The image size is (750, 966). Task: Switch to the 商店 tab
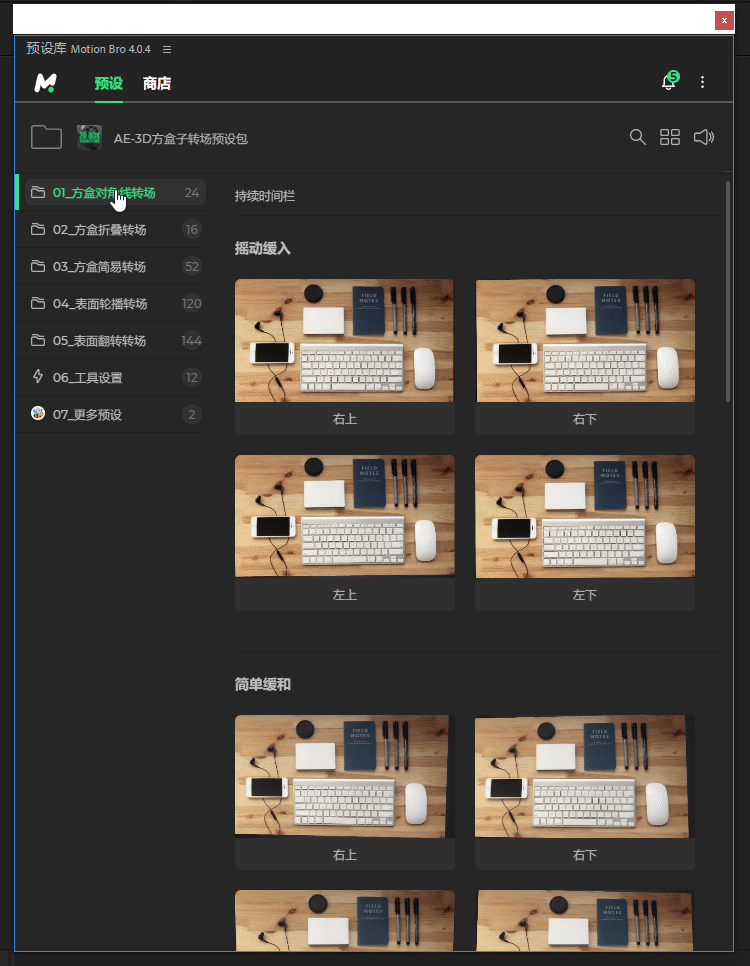pyautogui.click(x=157, y=83)
